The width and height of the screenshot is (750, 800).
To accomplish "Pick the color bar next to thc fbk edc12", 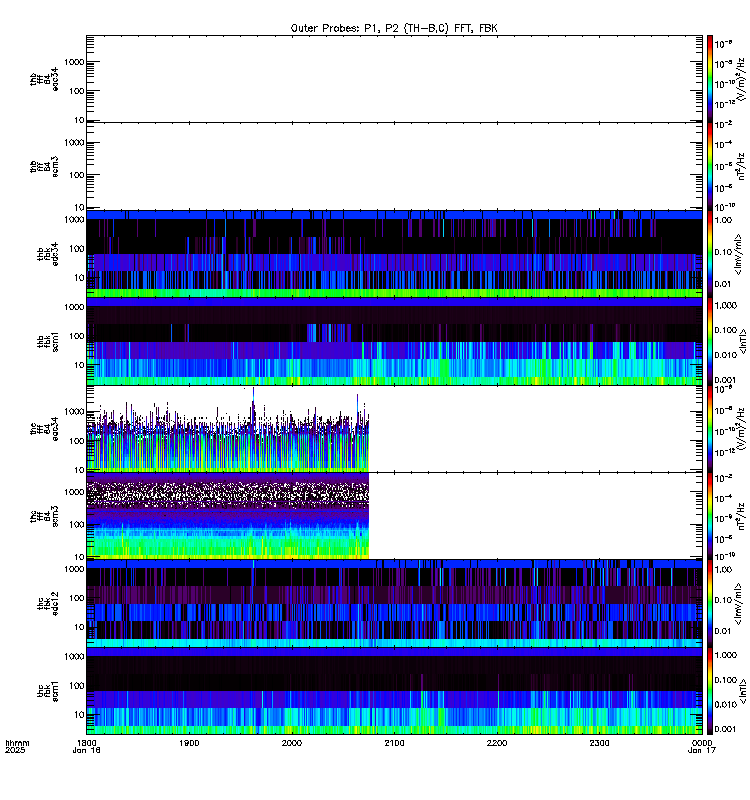I will pos(710,604).
